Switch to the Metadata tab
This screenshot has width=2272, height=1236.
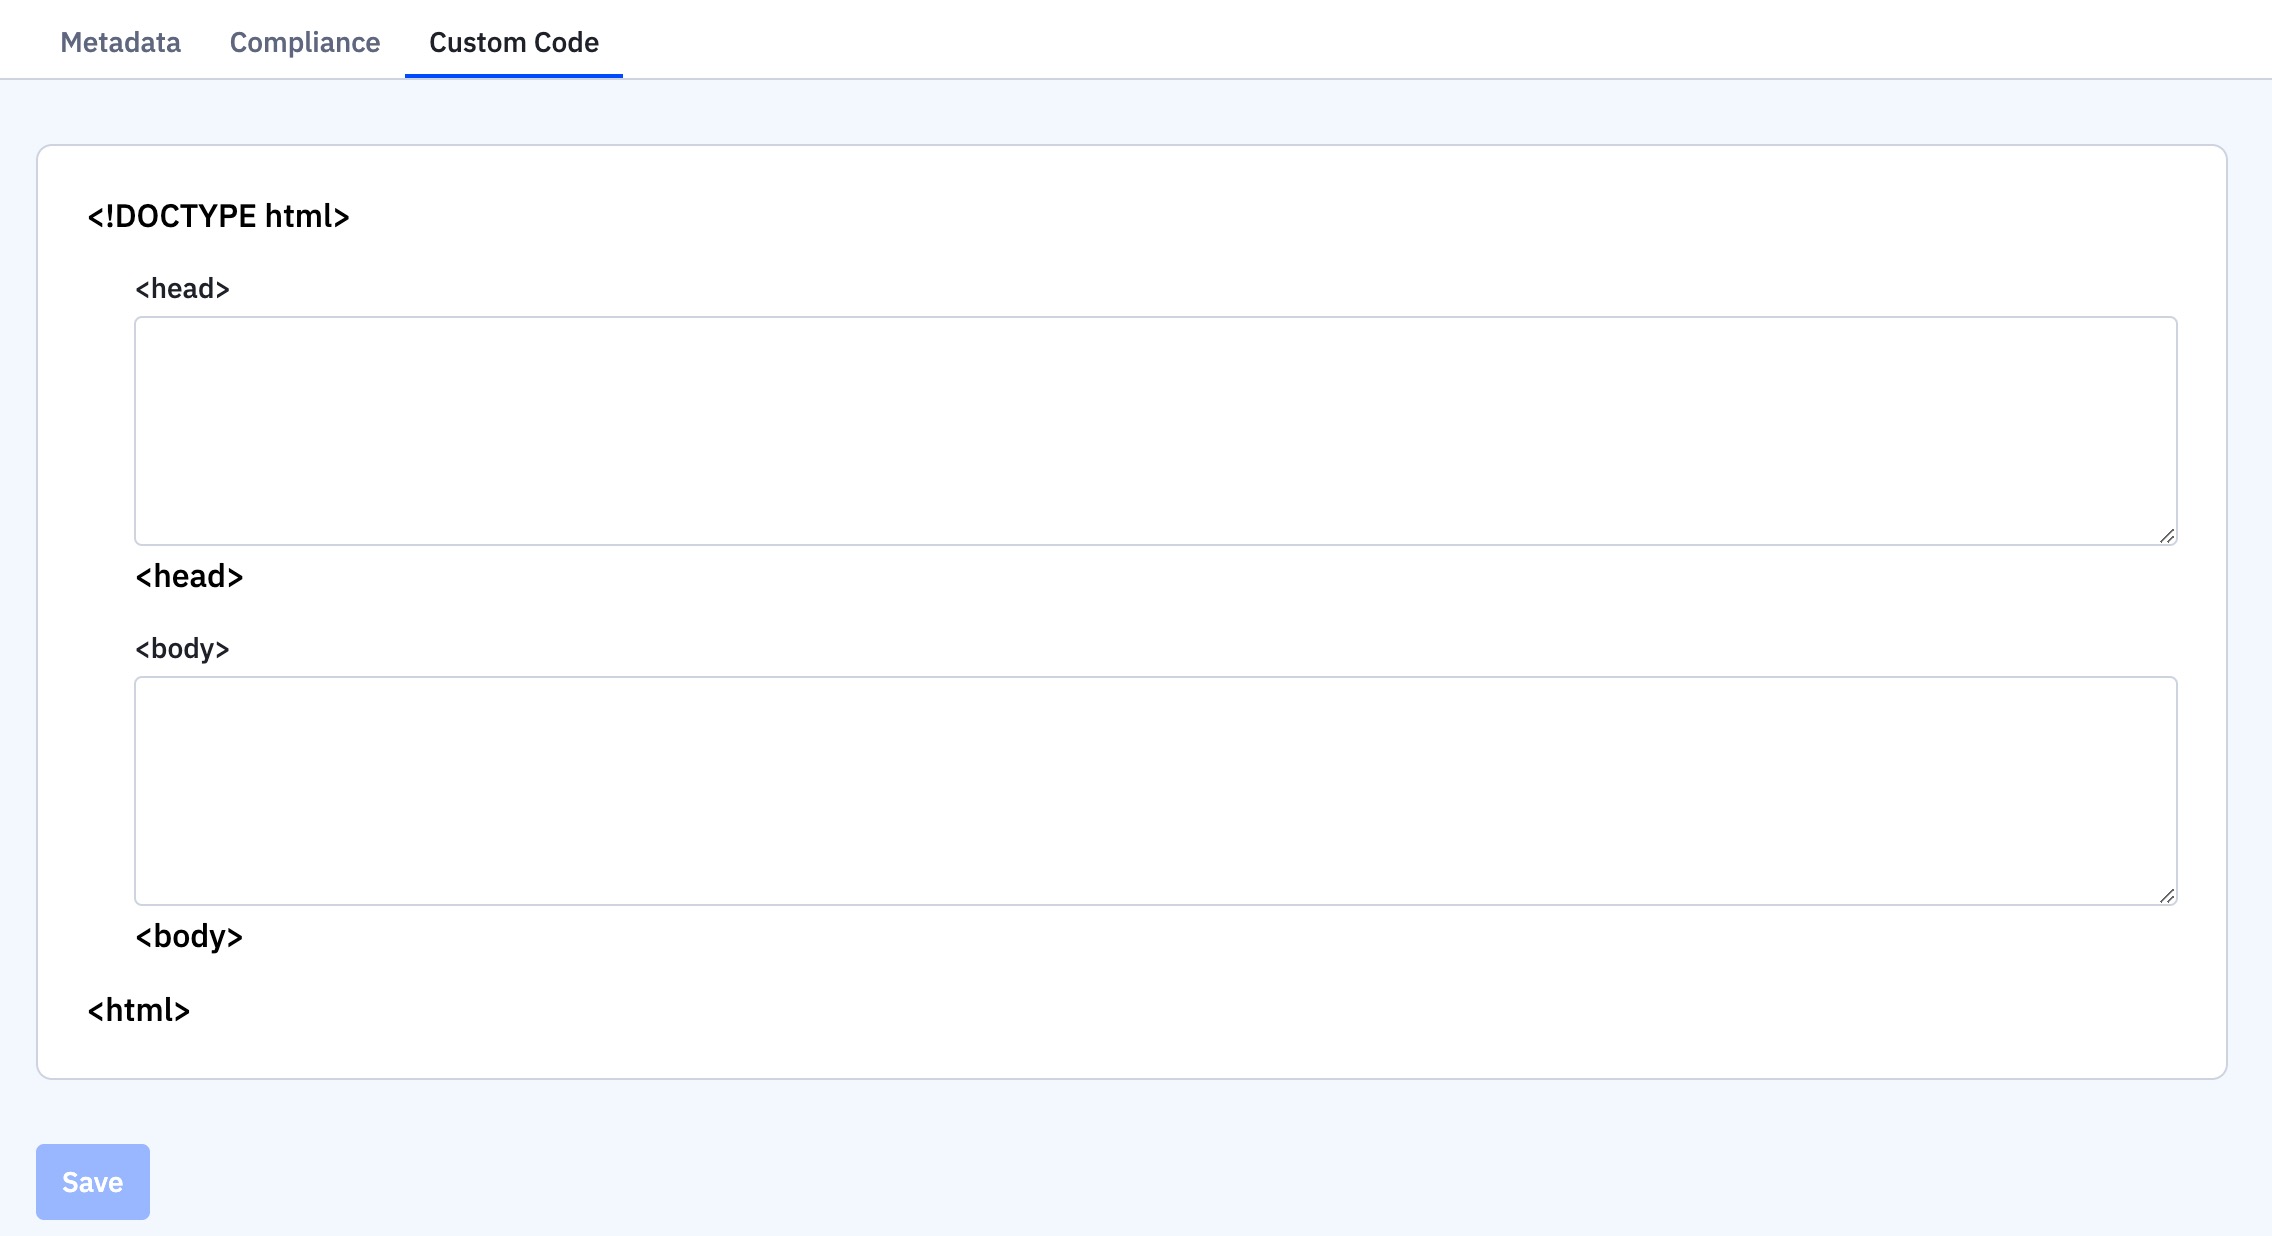(x=120, y=42)
